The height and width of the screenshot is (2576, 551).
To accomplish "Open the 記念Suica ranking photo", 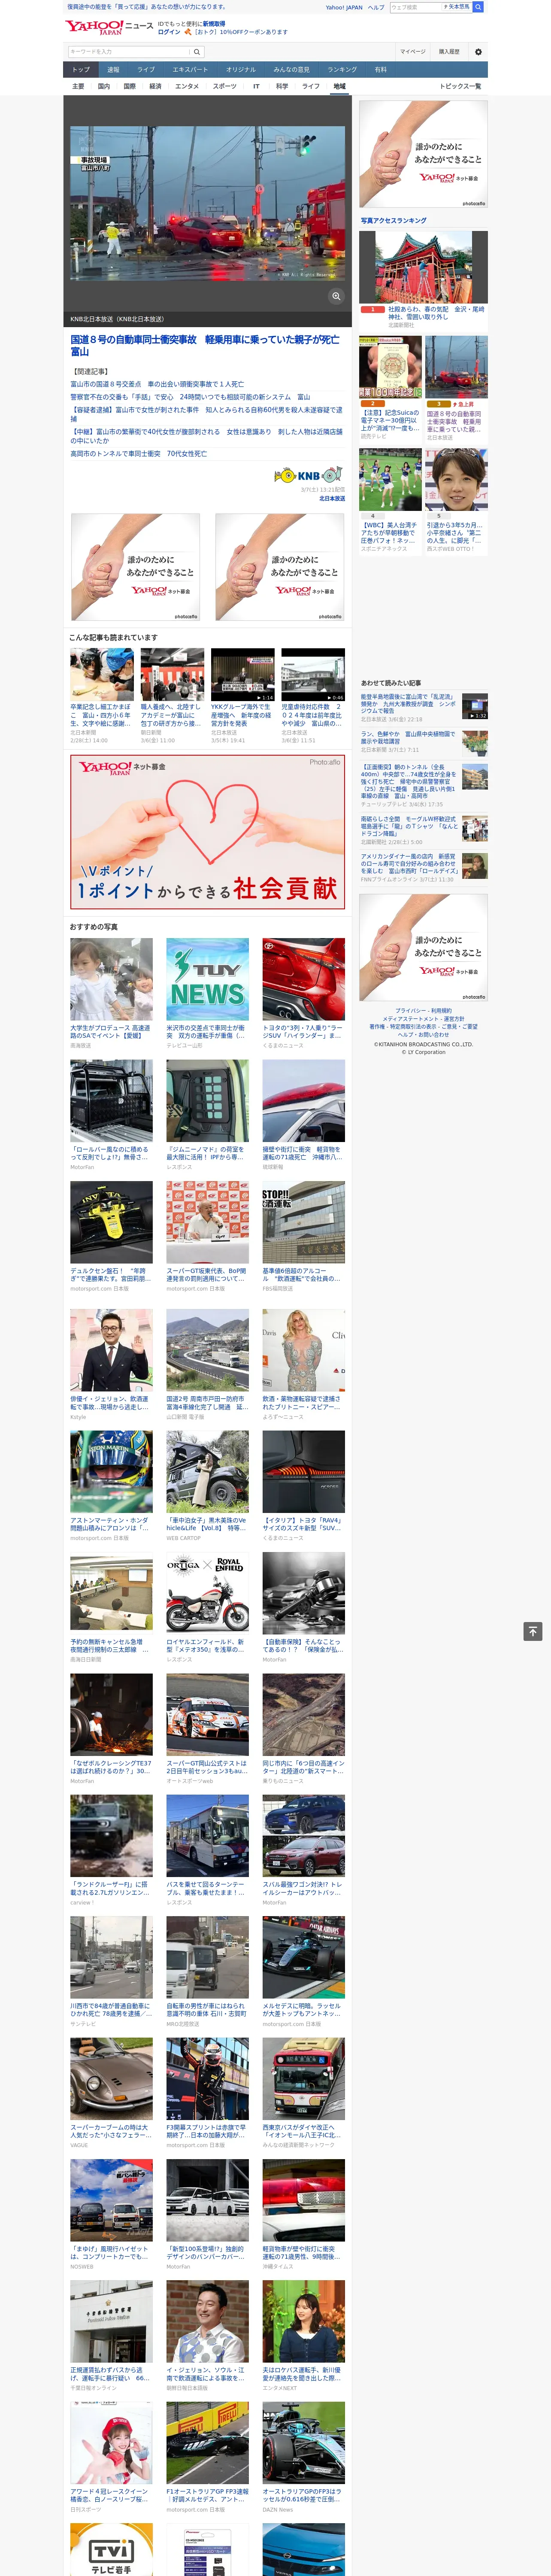I will click(x=390, y=368).
